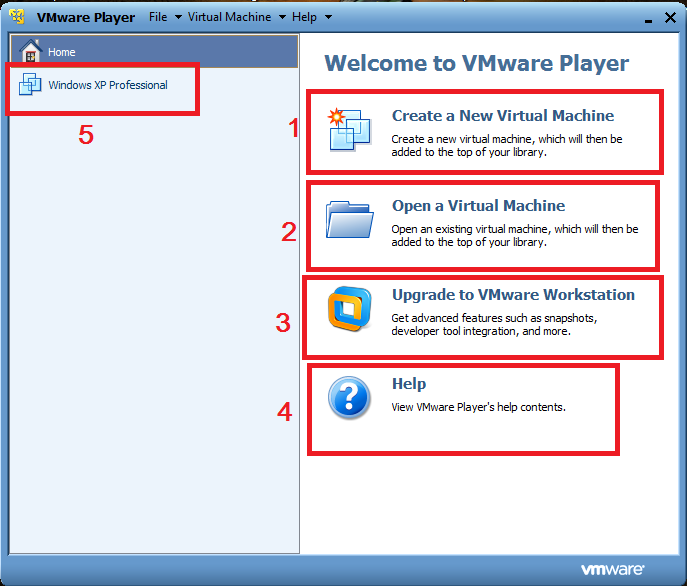Click 'View VMware Player's help contents.' text
The width and height of the screenshot is (687, 586).
[478, 407]
